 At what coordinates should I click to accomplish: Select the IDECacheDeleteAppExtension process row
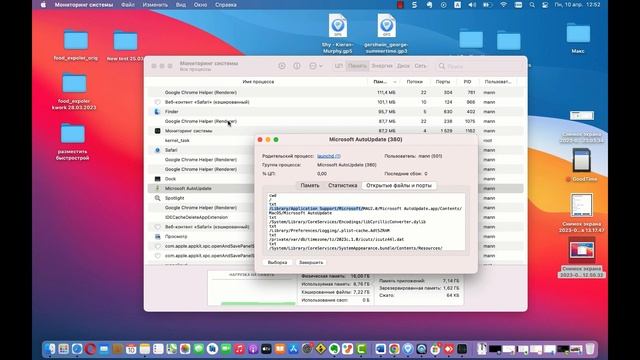click(201, 217)
